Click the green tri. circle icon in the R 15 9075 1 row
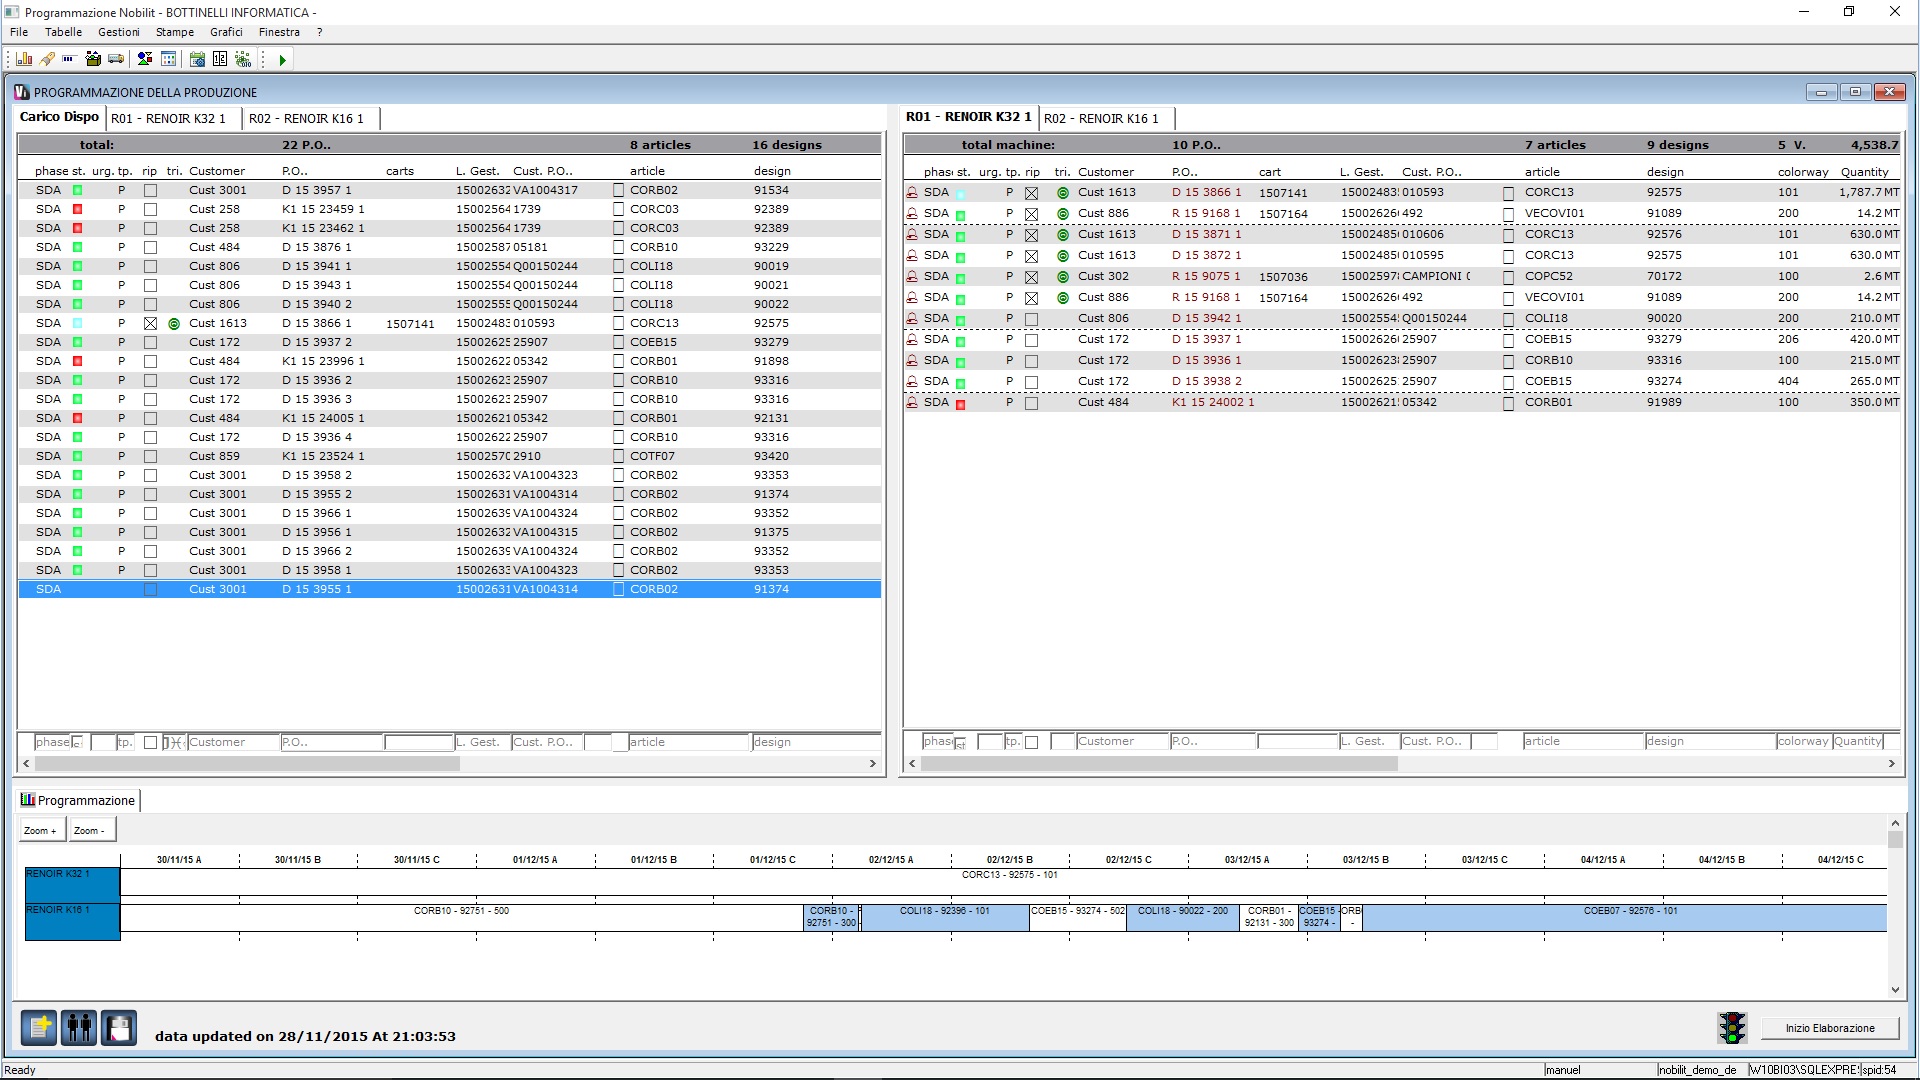 (1063, 277)
